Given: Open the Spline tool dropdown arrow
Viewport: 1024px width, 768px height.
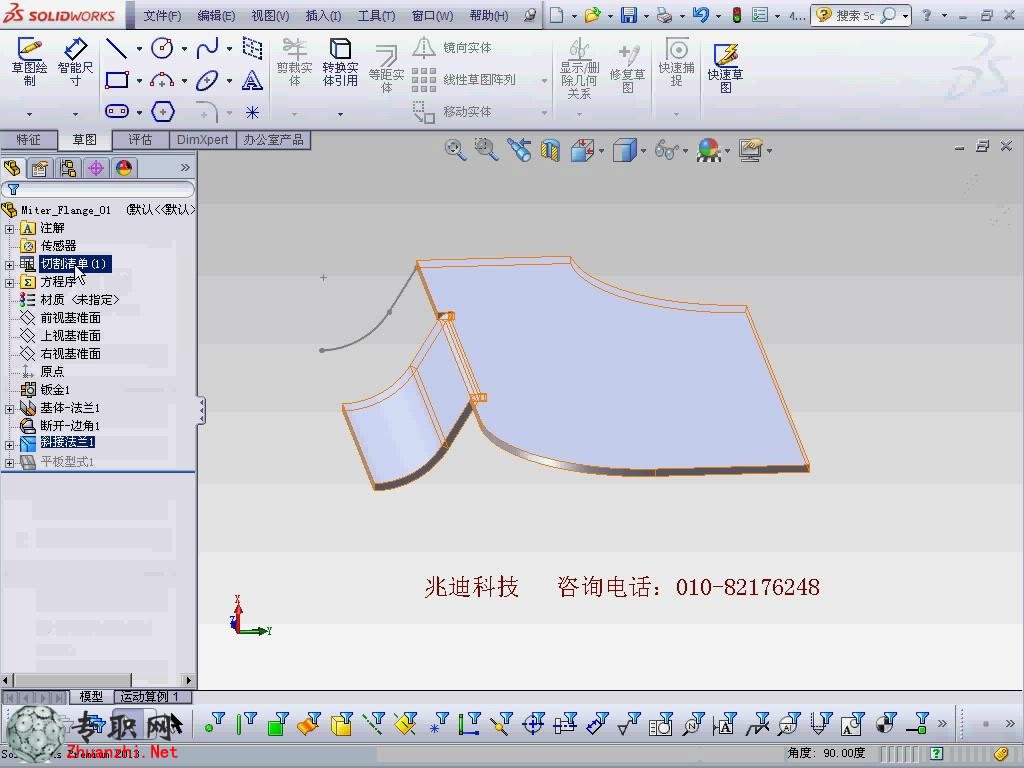Looking at the screenshot, I should click(229, 48).
